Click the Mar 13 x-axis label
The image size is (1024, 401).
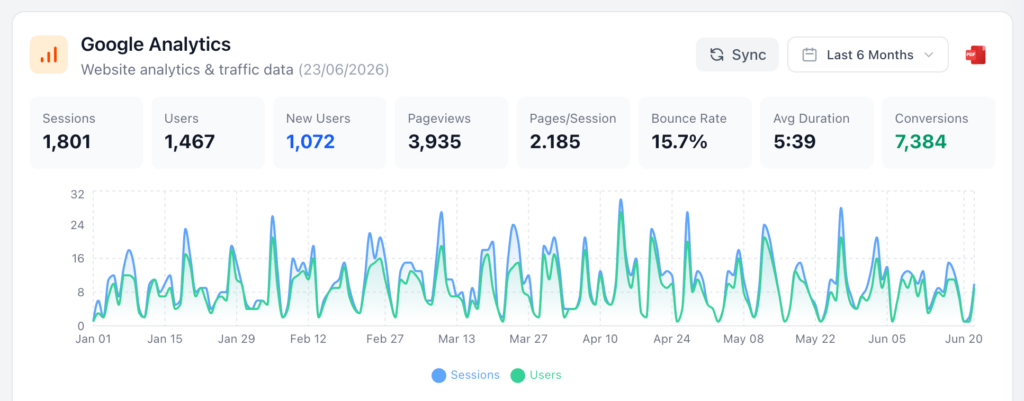pos(457,339)
